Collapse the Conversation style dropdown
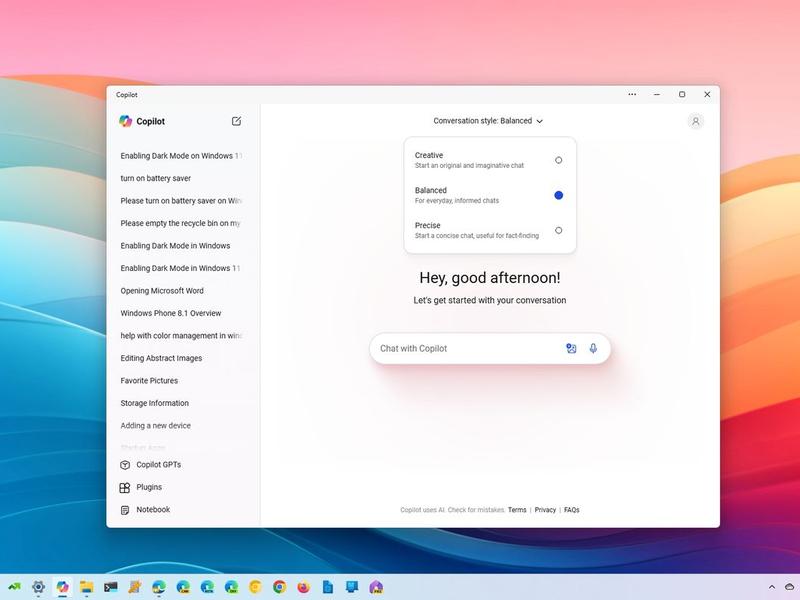Viewport: 800px width, 600px height. click(x=488, y=121)
